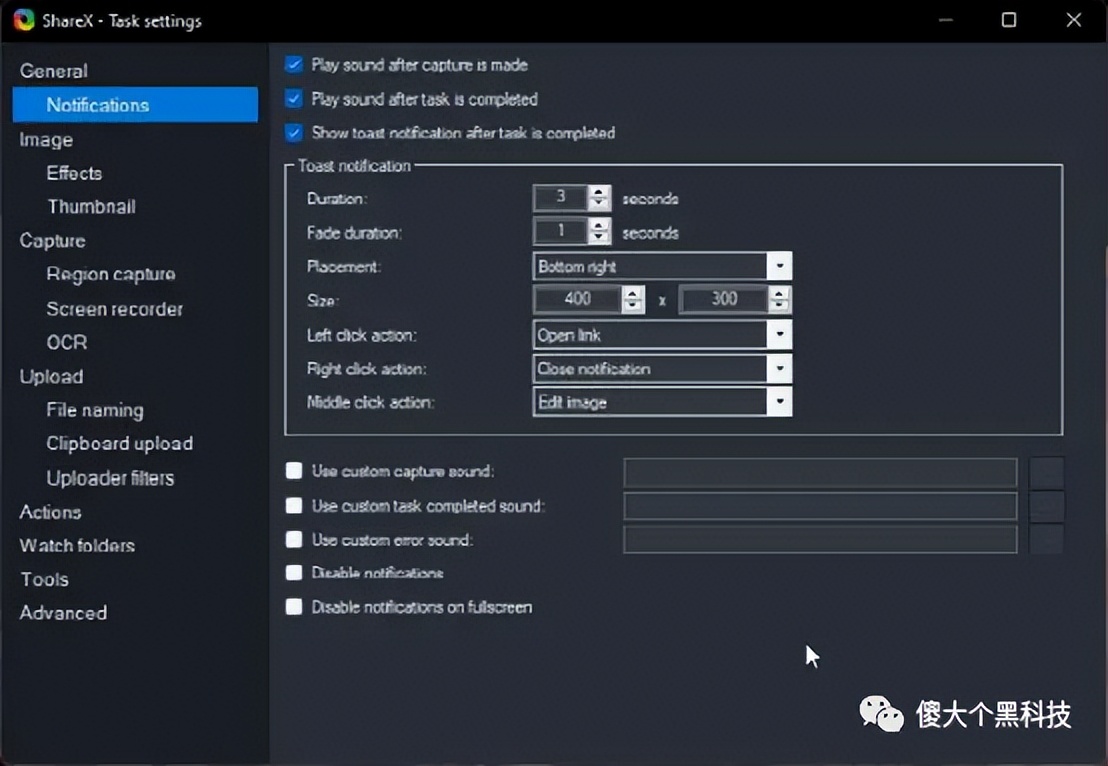Open the Middle click action dropdown
This screenshot has height=766, width=1108.
click(x=779, y=402)
